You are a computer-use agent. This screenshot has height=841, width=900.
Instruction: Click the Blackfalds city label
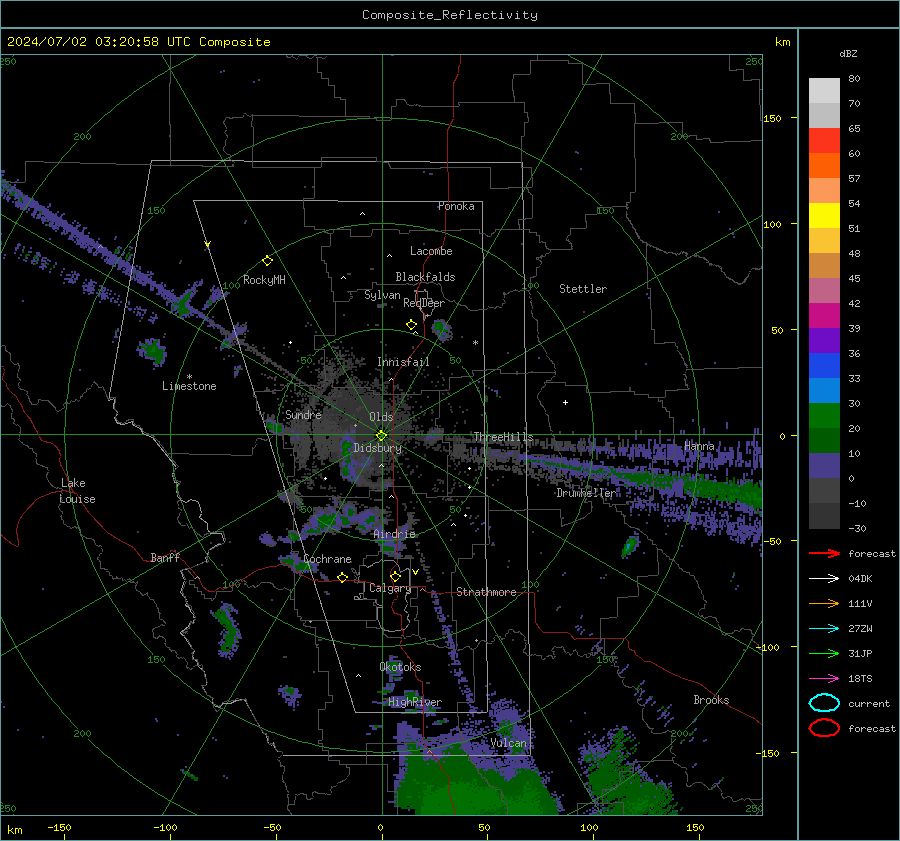pos(425,277)
